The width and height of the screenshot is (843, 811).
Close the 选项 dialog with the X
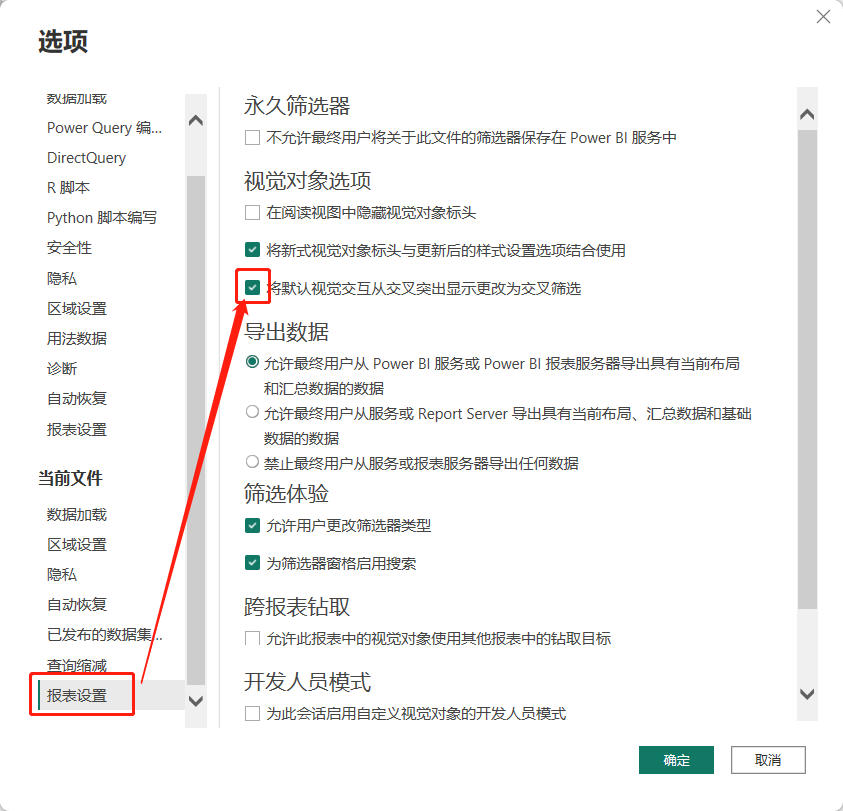(823, 17)
